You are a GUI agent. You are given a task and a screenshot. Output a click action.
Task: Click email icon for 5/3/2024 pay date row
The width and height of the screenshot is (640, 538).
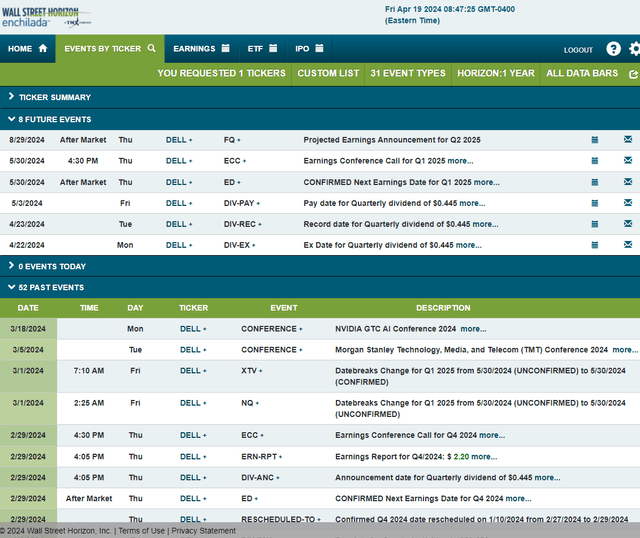(628, 203)
